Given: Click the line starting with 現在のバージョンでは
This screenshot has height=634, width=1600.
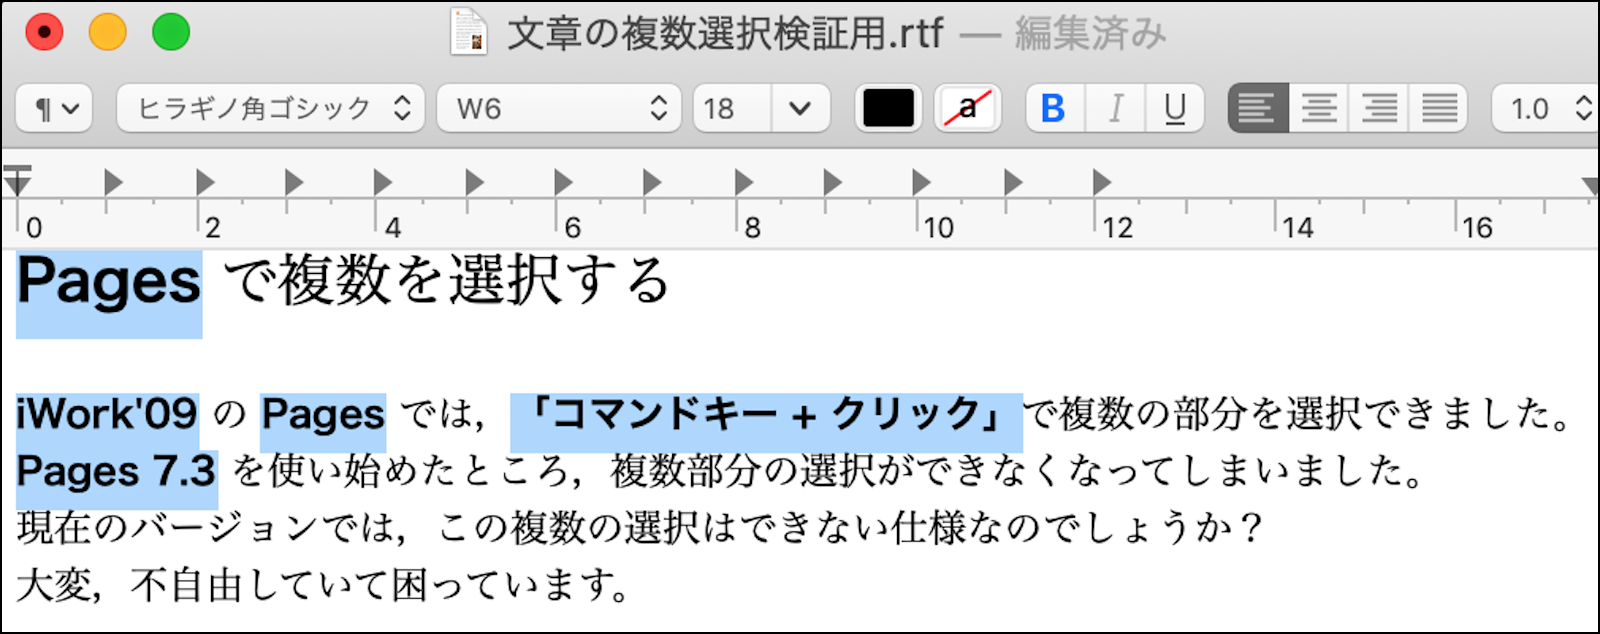Looking at the screenshot, I should coord(640,528).
